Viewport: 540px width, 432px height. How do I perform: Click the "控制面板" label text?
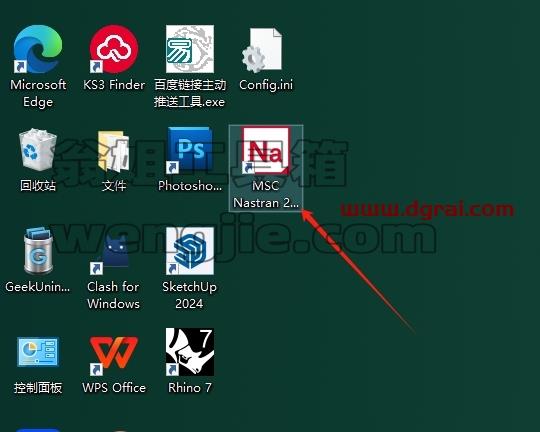38,388
